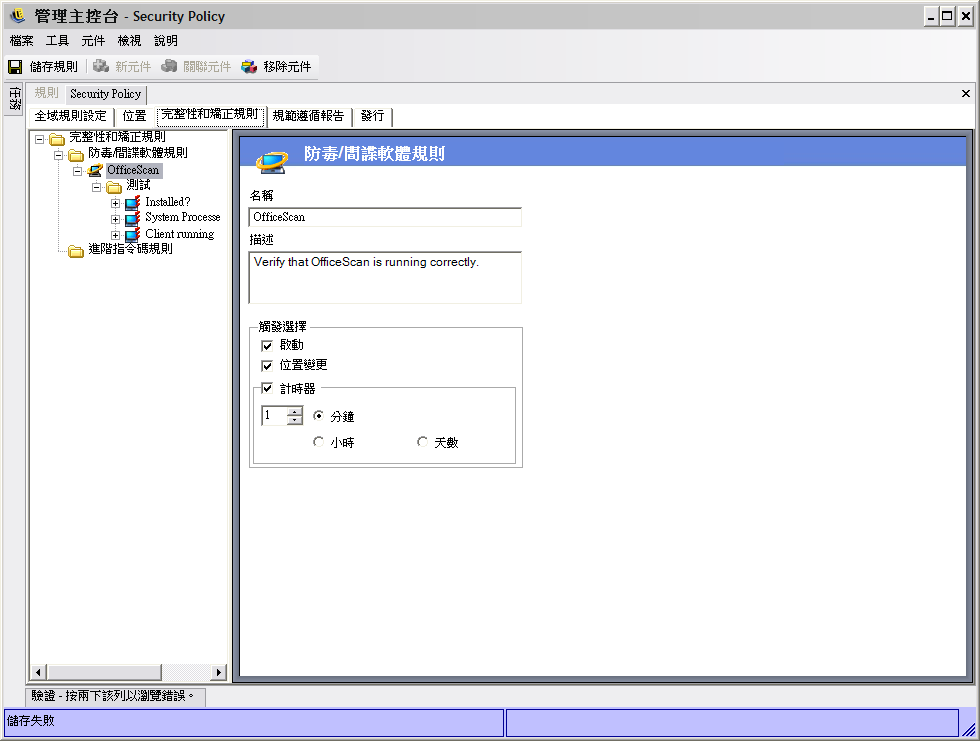980x741 pixels.
Task: Click the tree horizontal scrollbar thumb
Action: click(x=104, y=672)
